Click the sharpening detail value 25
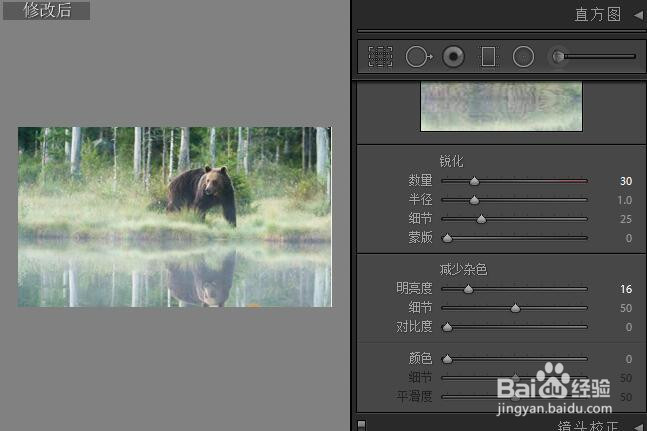 (x=626, y=219)
